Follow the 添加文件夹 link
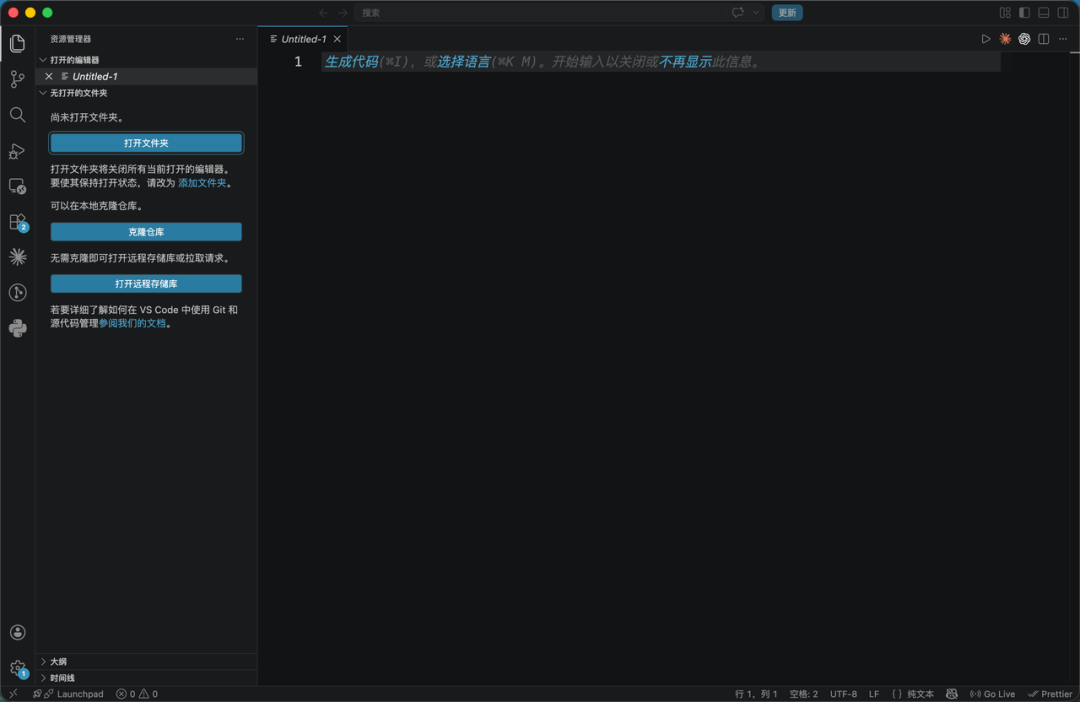The width and height of the screenshot is (1080, 702). point(202,183)
